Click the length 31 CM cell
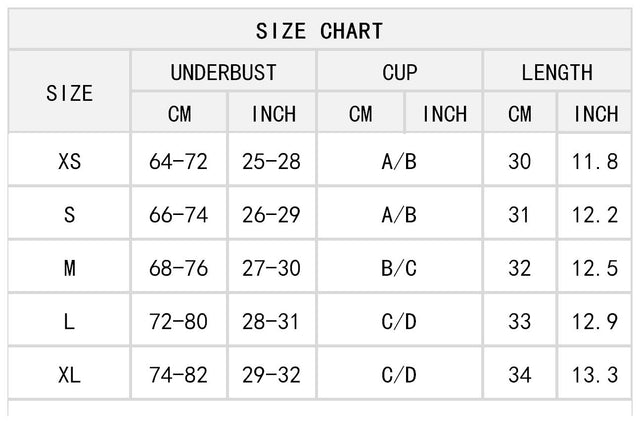The height and width of the screenshot is (423, 640). pos(520,215)
